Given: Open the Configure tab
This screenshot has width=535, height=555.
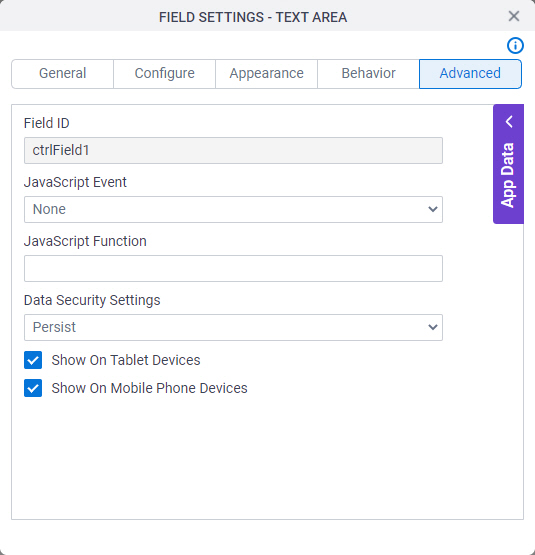Looking at the screenshot, I should (165, 74).
